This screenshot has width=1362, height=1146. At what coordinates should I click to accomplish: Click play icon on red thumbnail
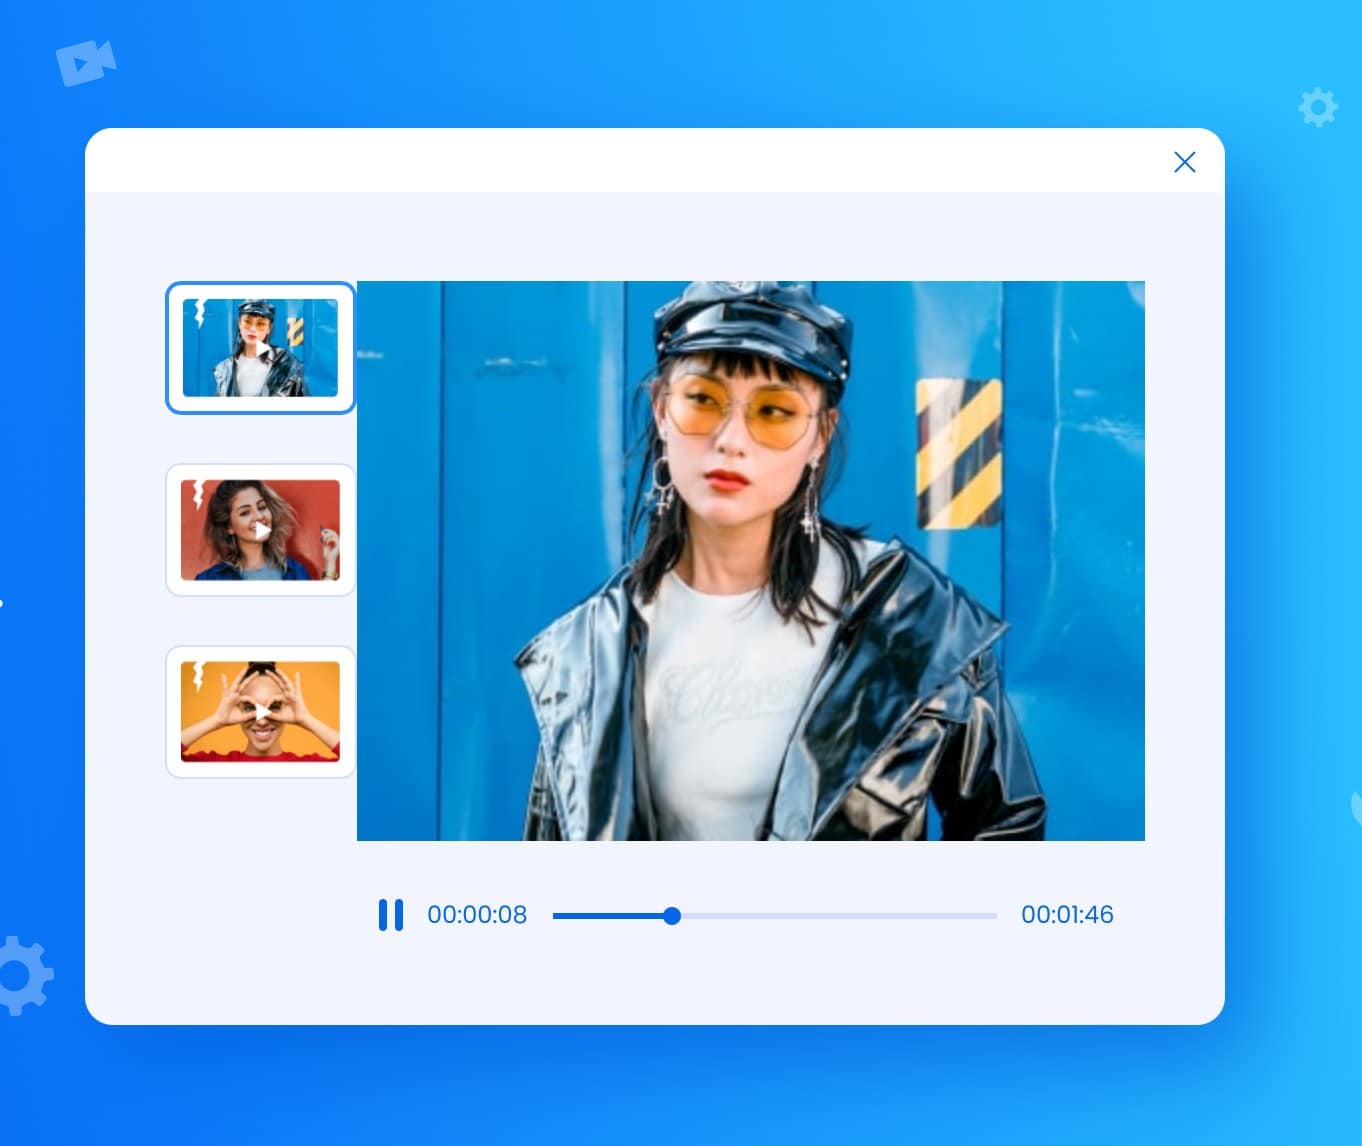point(261,530)
